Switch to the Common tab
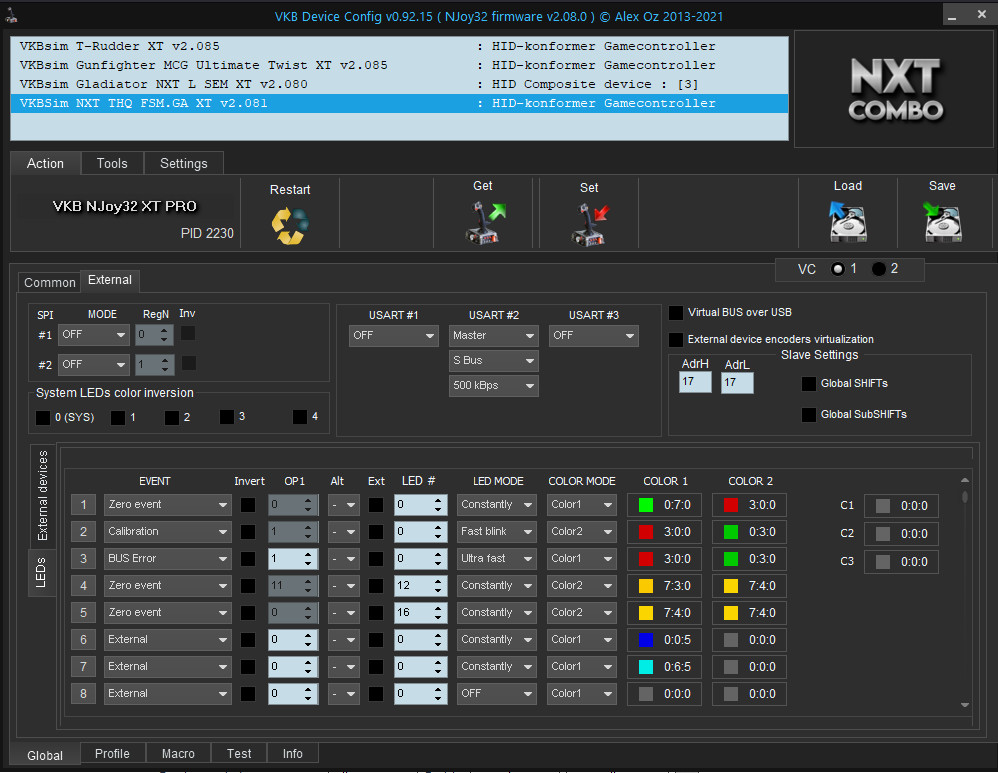Screen dimensions: 998x773 (x=50, y=283)
